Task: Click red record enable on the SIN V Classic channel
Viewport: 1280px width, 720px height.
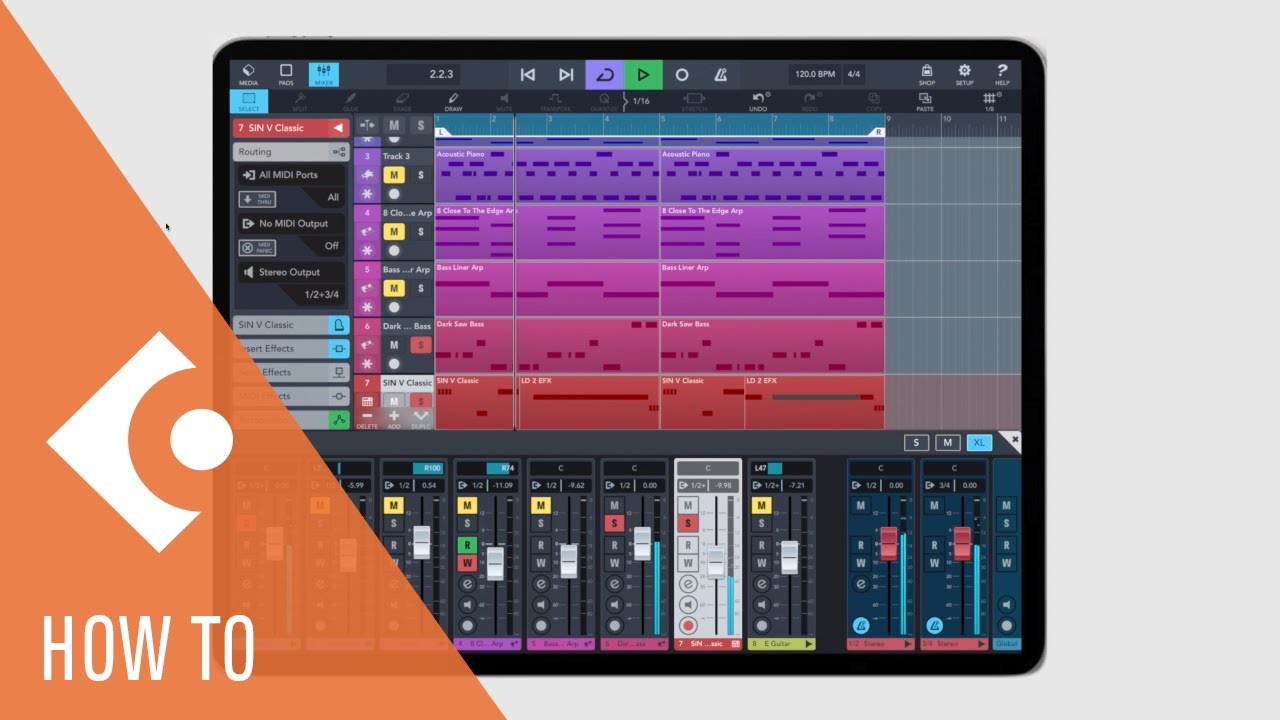Action: click(x=687, y=625)
